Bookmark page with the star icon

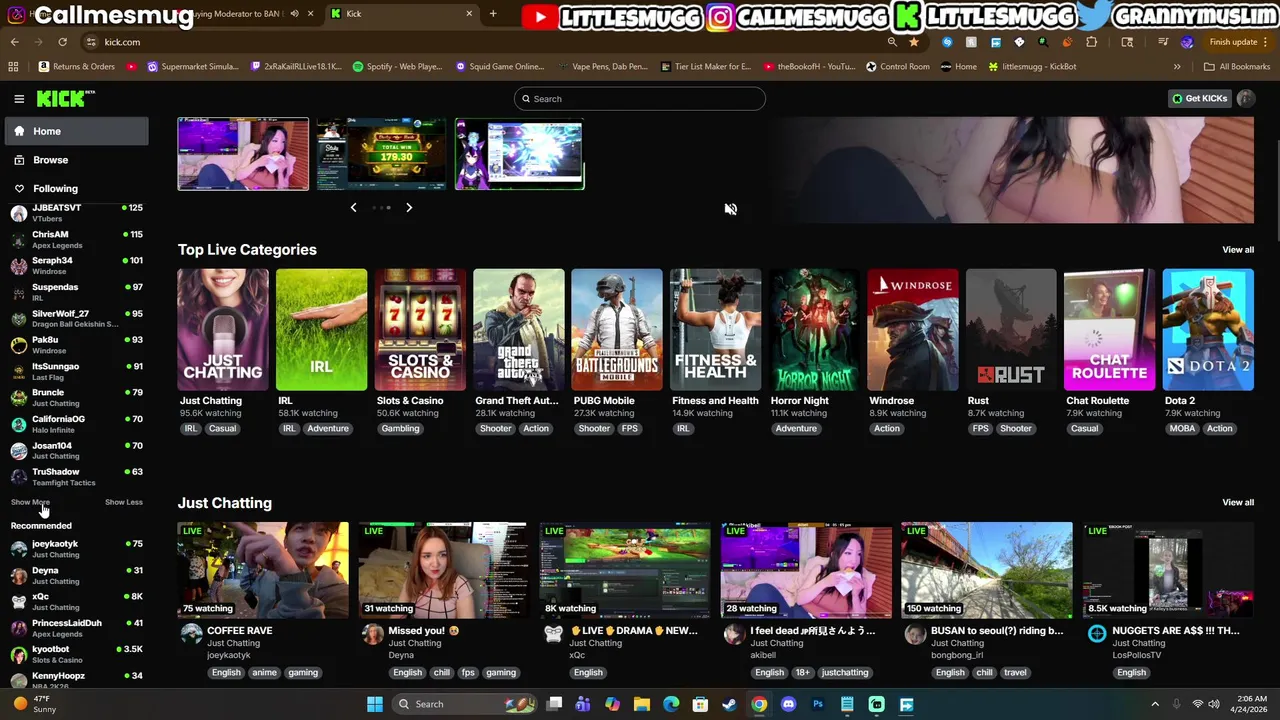913,42
